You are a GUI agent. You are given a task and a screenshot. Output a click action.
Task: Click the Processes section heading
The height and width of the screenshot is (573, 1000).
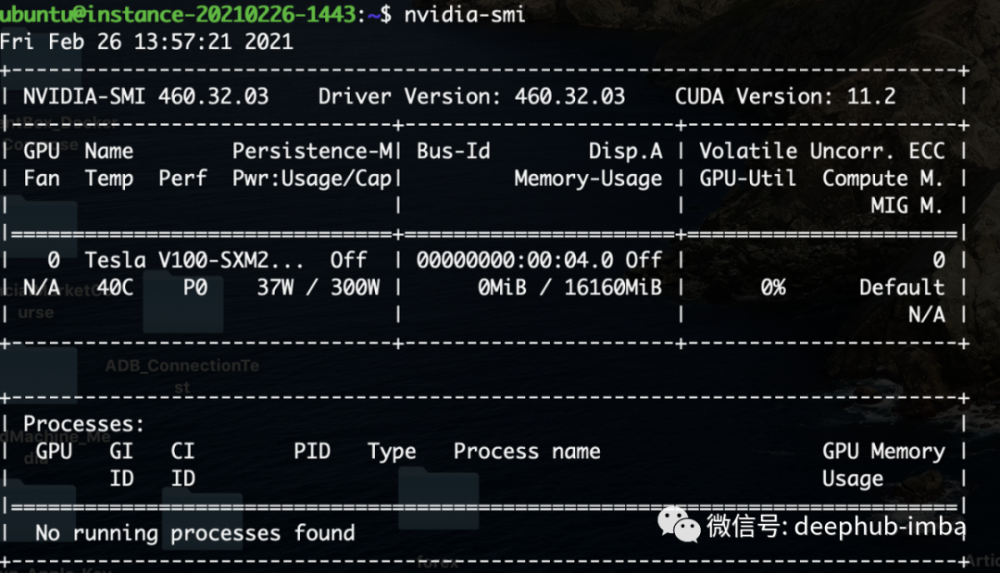tap(84, 424)
